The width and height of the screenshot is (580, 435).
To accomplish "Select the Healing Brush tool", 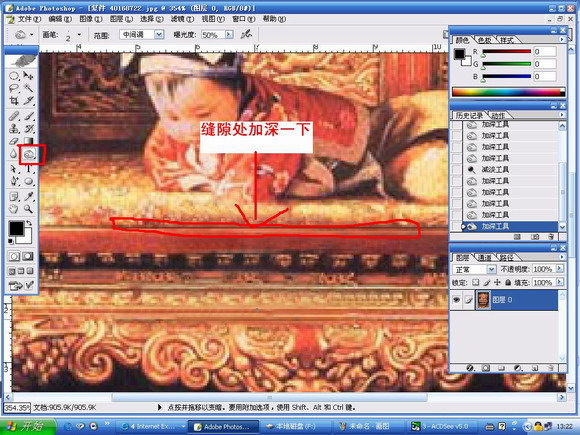I will pos(14,116).
